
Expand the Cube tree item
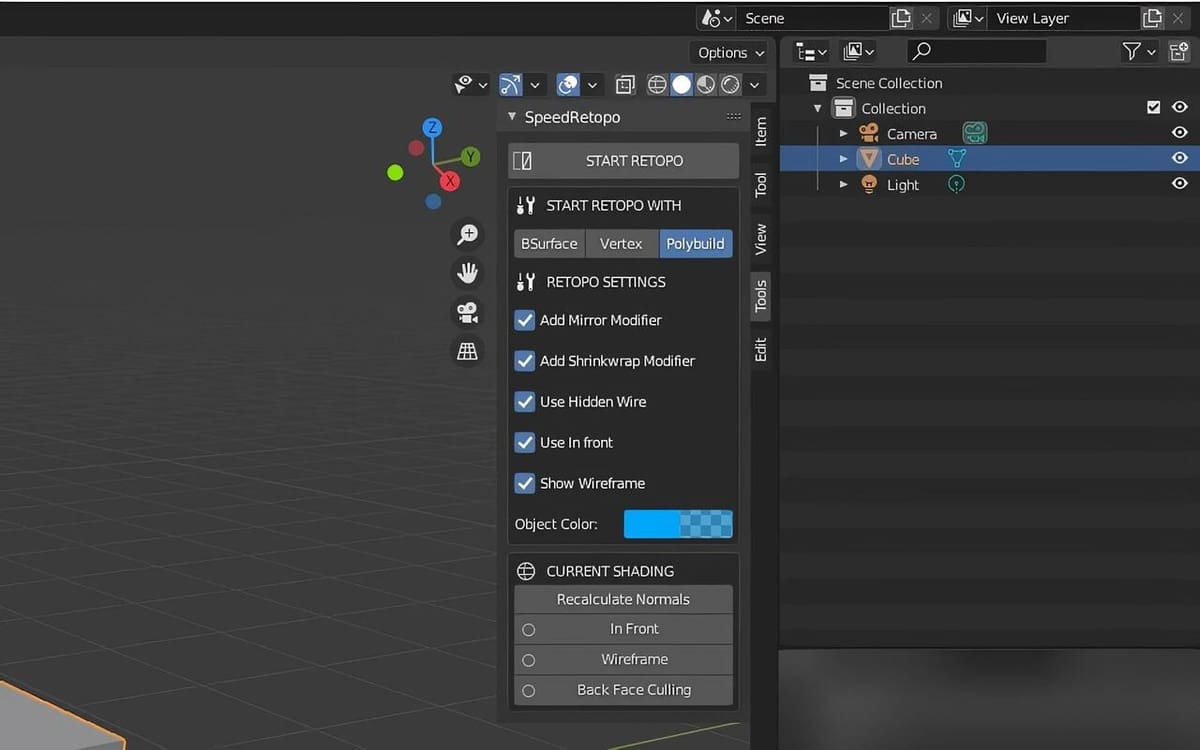click(x=843, y=159)
